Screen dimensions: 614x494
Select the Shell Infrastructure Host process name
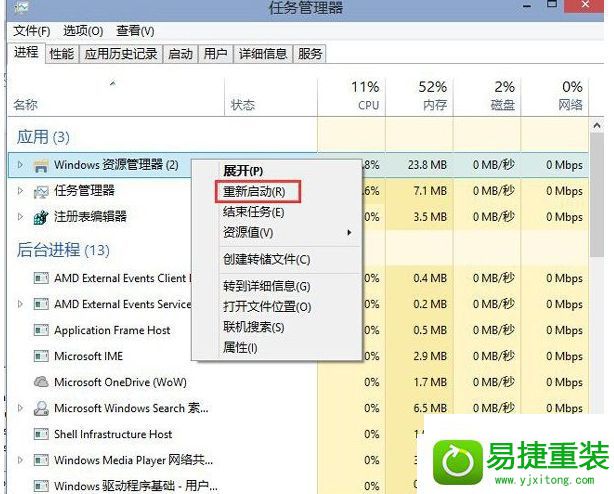[x=113, y=434]
